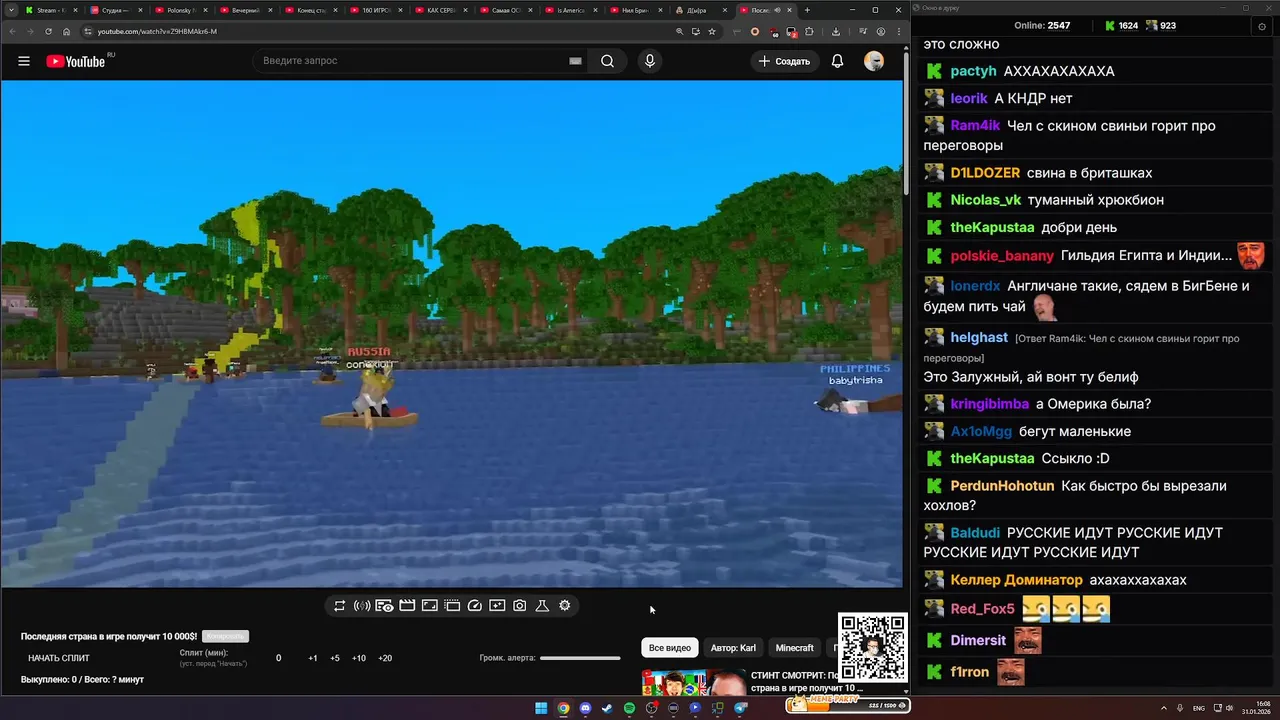Open the chat window settings gear
This screenshot has height=720, width=1280.
coord(1261,26)
